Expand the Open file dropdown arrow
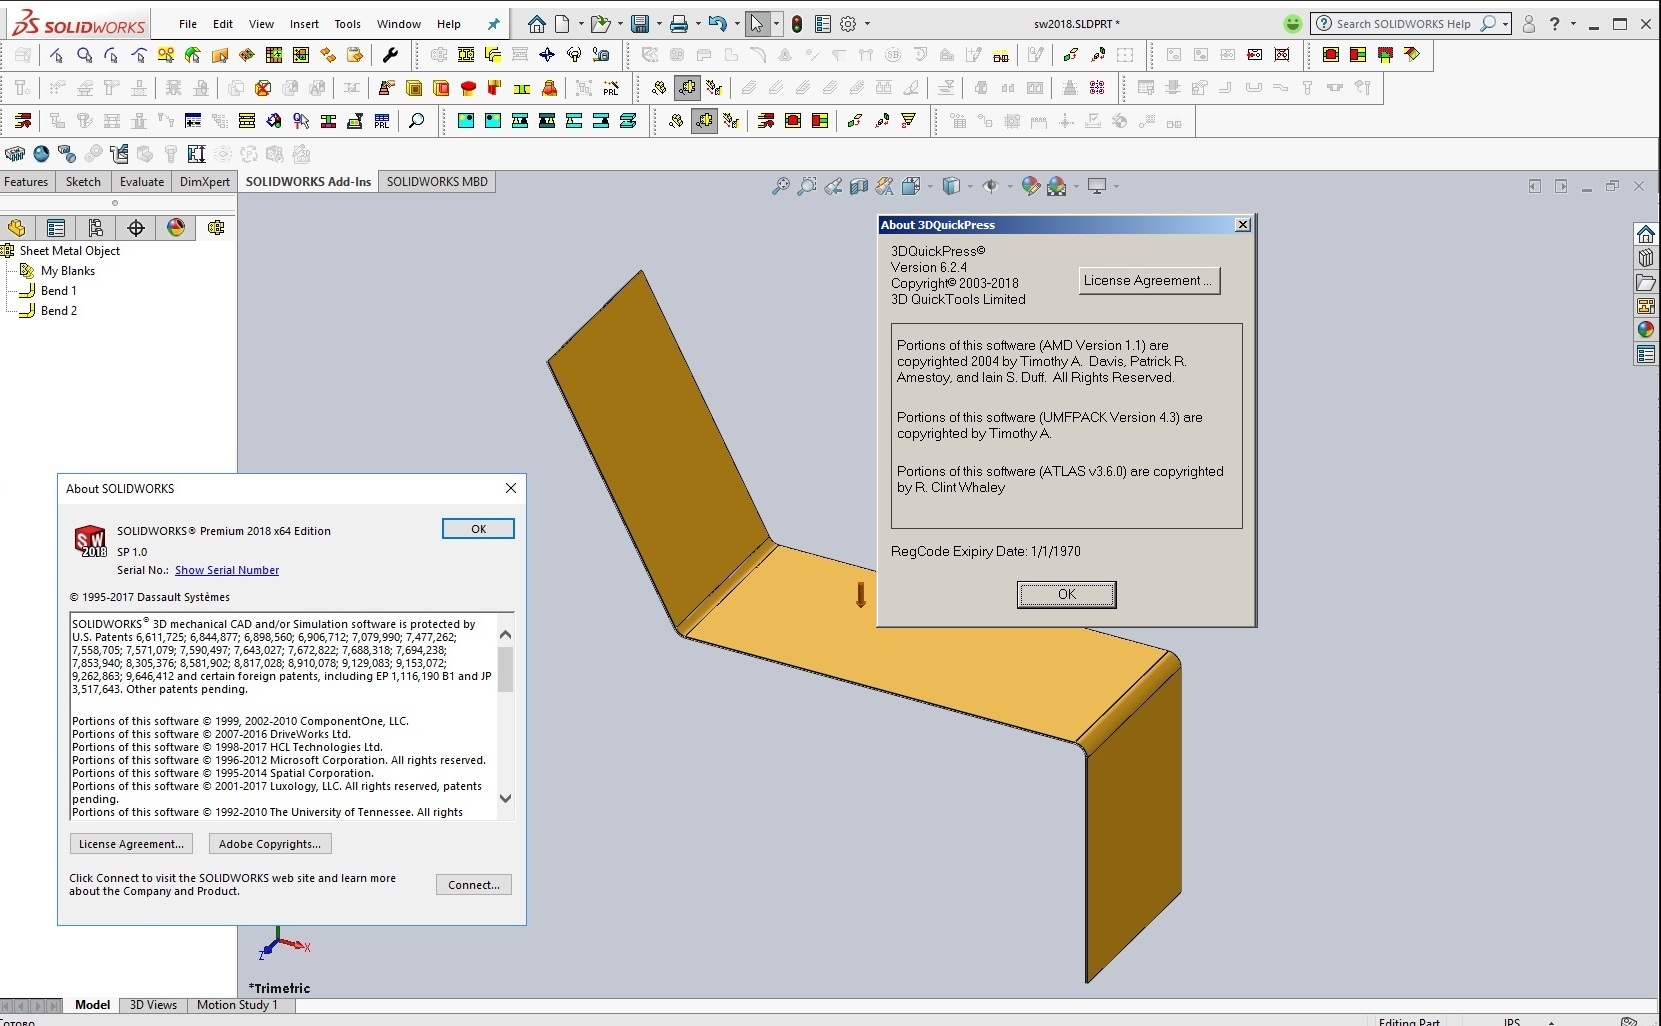Image resolution: width=1661 pixels, height=1026 pixels. 620,24
